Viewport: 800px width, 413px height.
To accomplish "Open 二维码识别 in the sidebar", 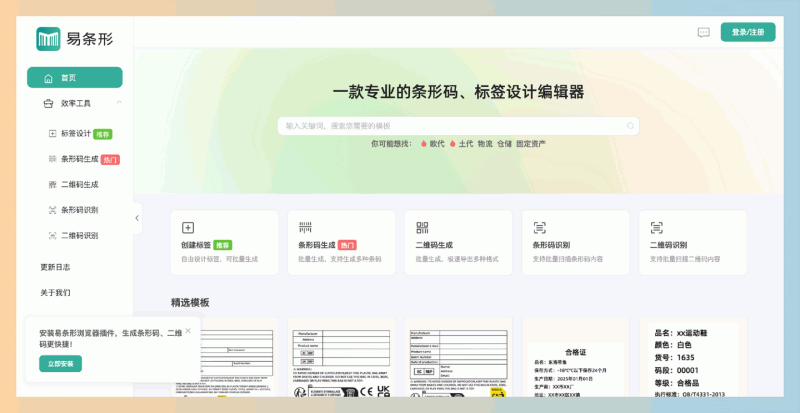I will tap(80, 235).
